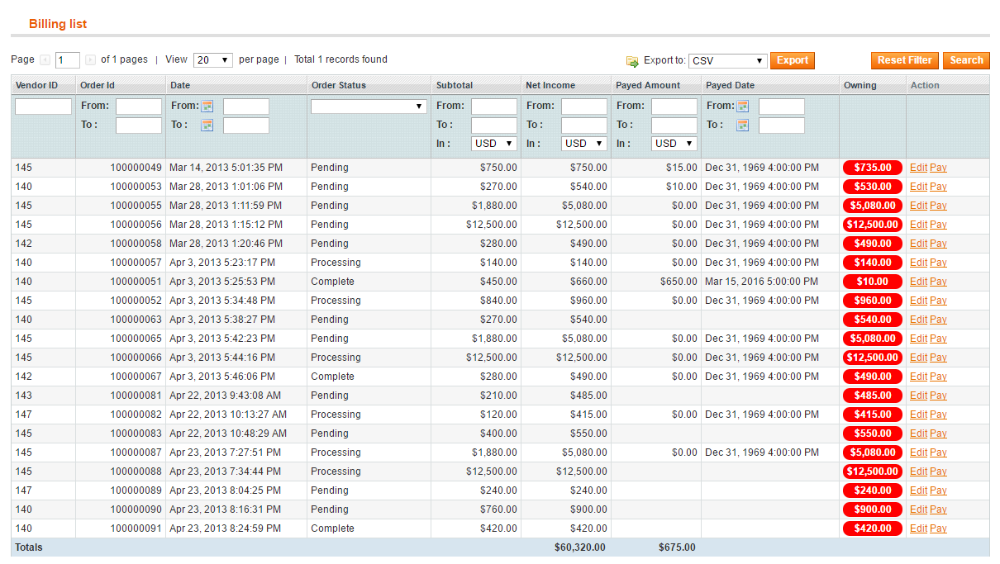Image resolution: width=1000 pixels, height=564 pixels.
Task: Open the Date To calendar picker
Action: 207,126
